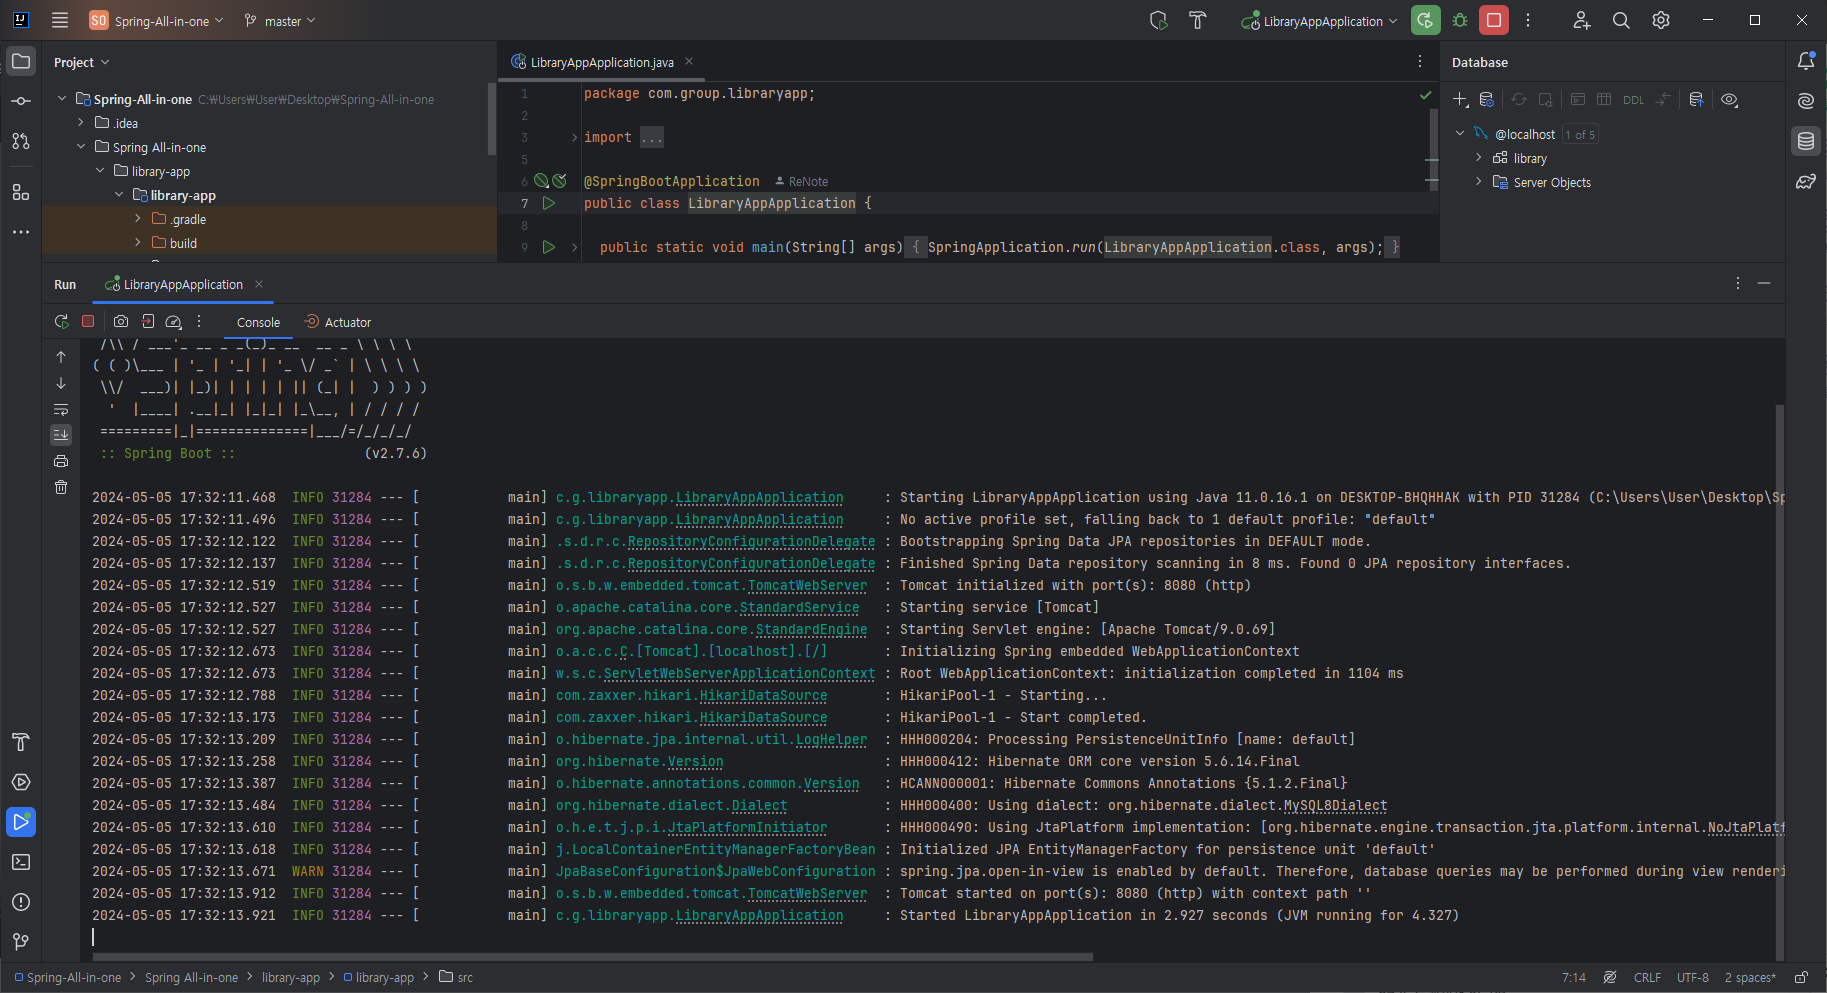The height and width of the screenshot is (993, 1827).
Task: Print console output with printer icon
Action: tap(61, 461)
